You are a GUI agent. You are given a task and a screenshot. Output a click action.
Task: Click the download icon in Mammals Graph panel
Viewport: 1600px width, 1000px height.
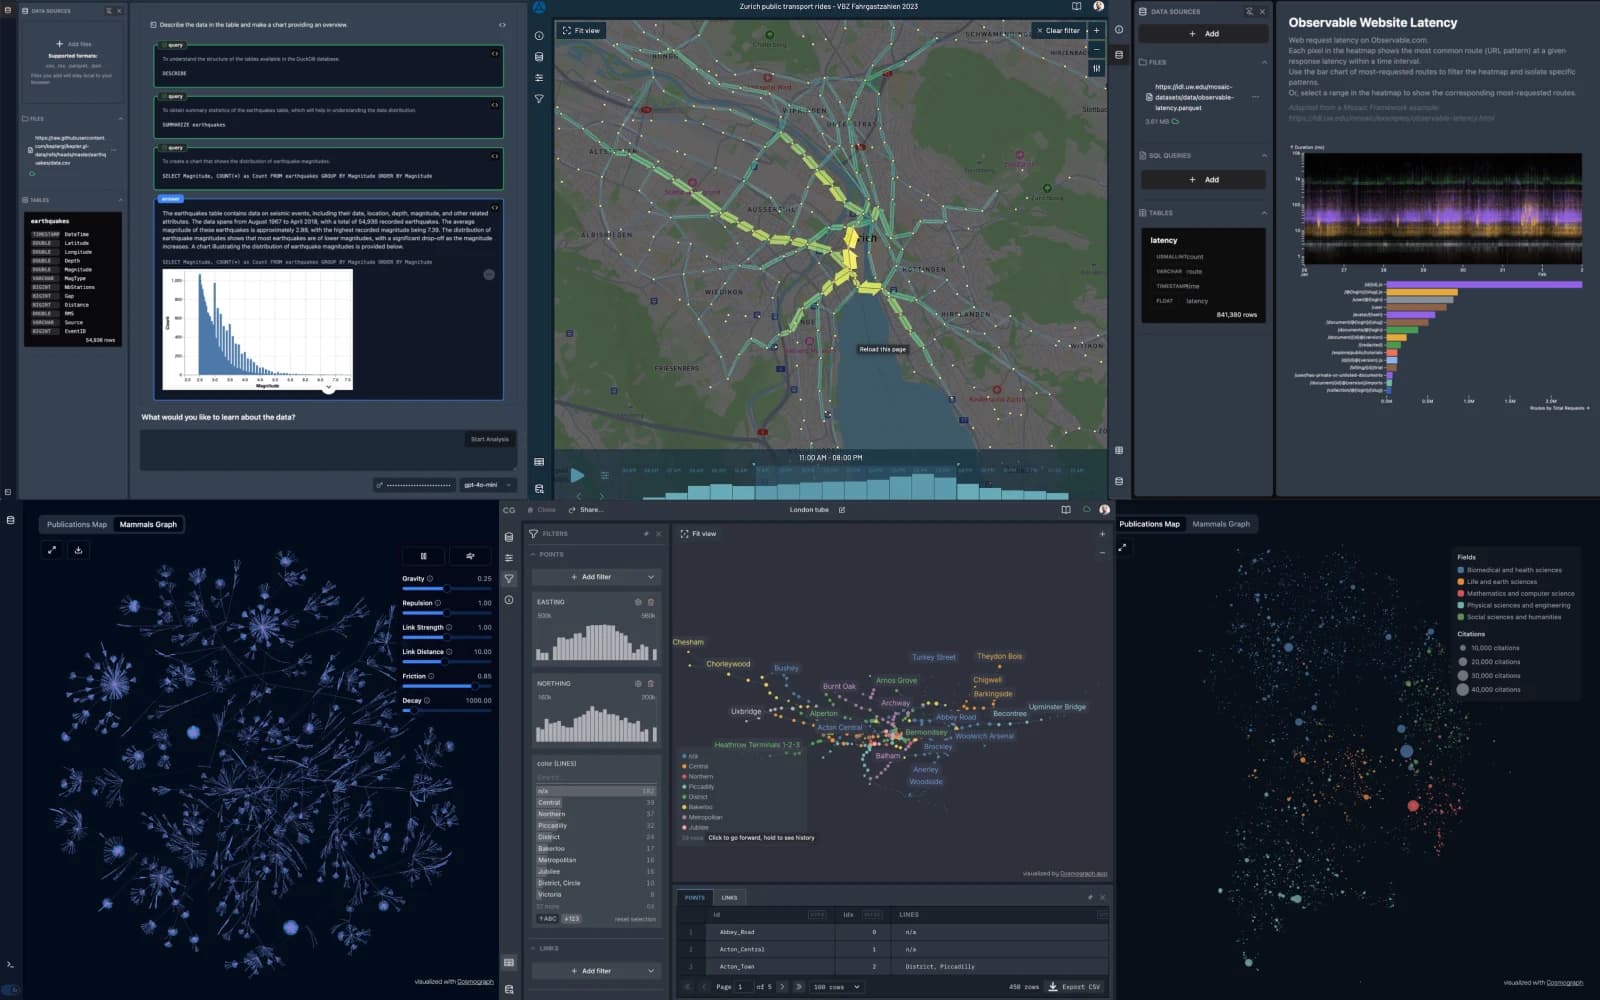click(78, 549)
